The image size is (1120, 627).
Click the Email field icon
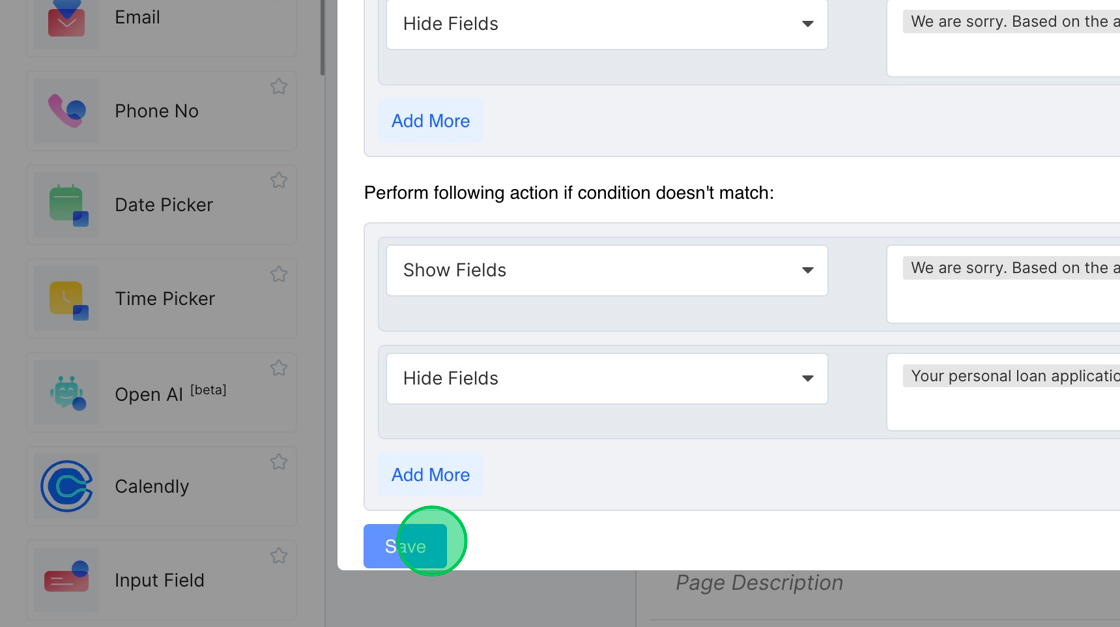[66, 18]
